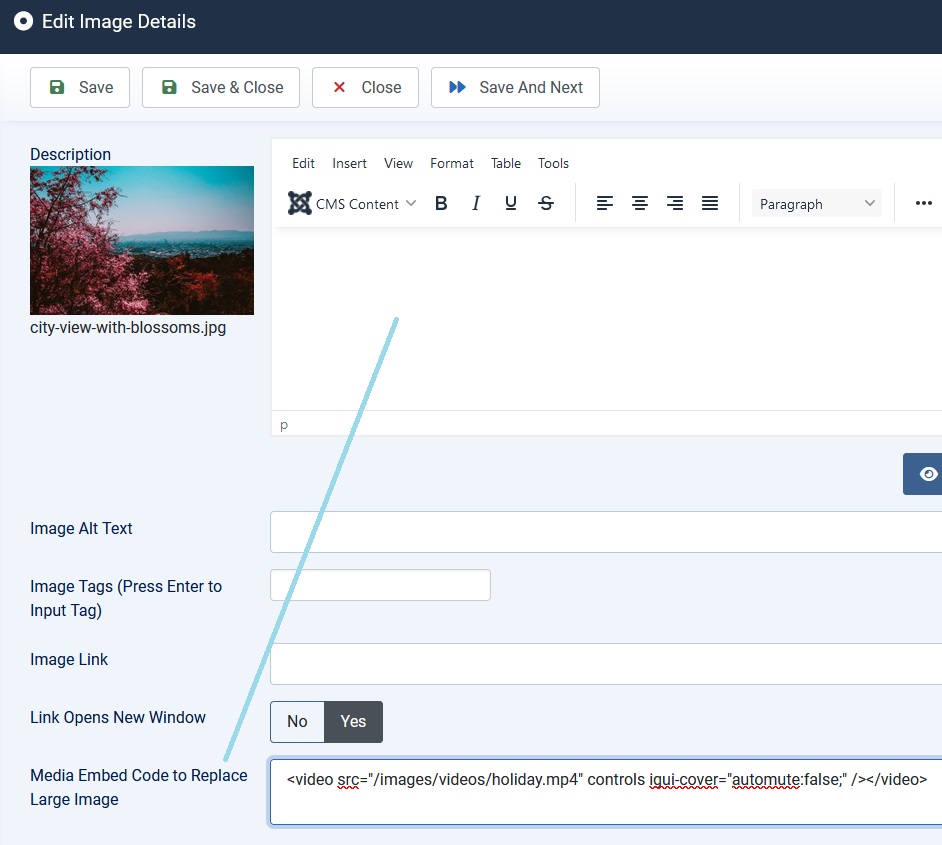This screenshot has height=845, width=942.
Task: Open the Insert menu in editor
Action: pyautogui.click(x=349, y=163)
